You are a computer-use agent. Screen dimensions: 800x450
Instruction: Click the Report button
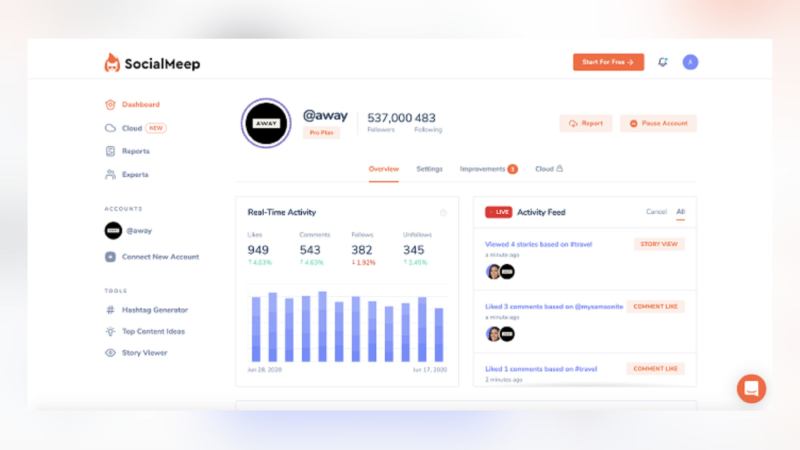(586, 123)
